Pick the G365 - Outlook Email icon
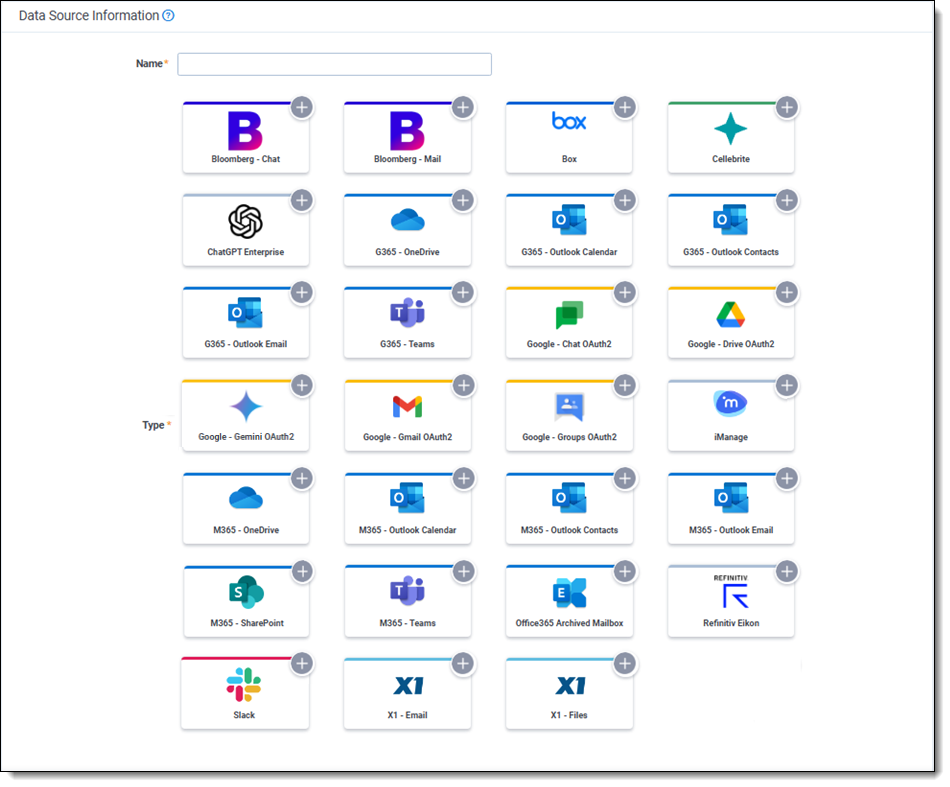Viewport: 950px width, 787px height. point(245,313)
